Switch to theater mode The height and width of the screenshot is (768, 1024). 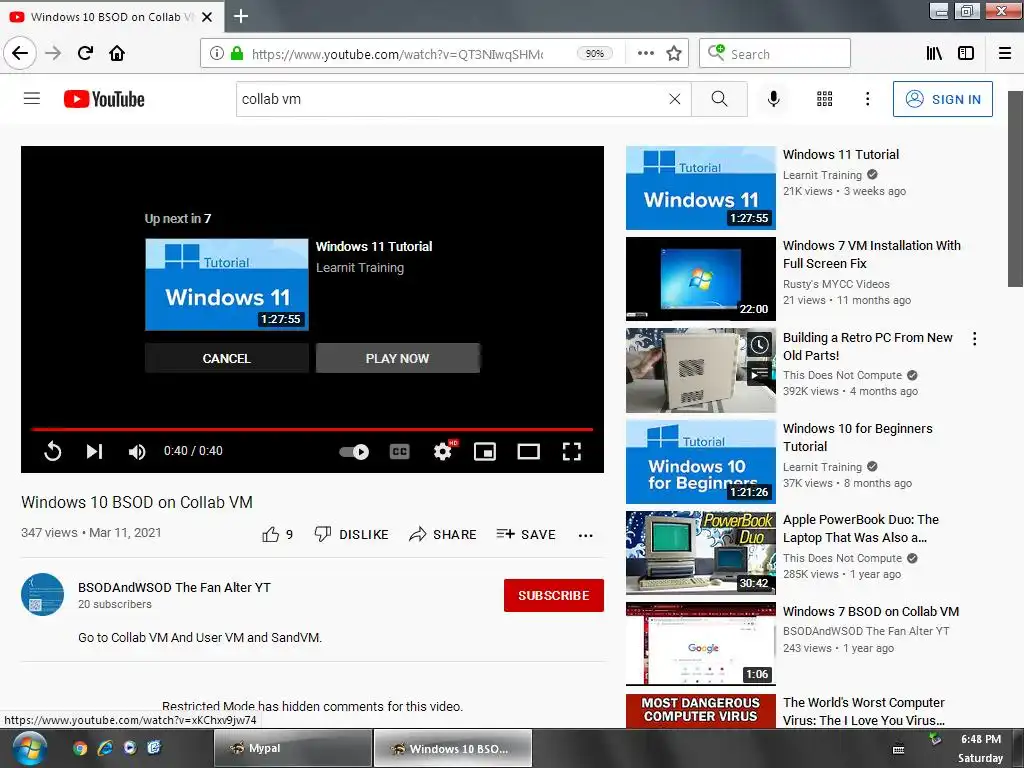[528, 451]
